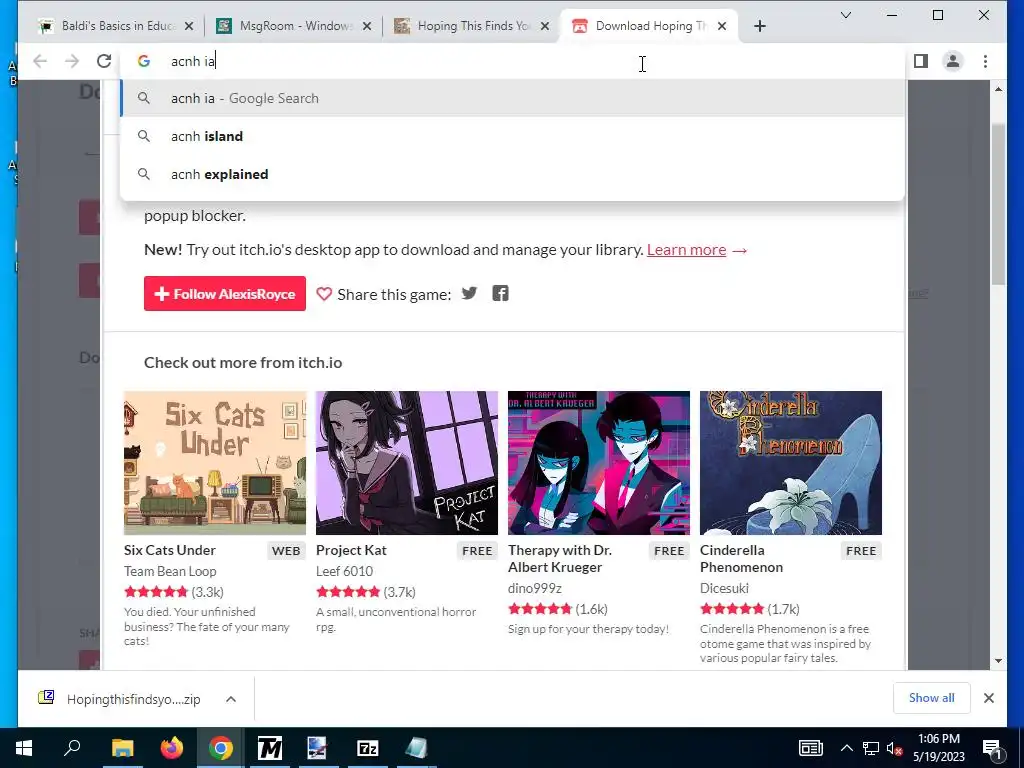Image resolution: width=1024 pixels, height=768 pixels.
Task: Toggle the browser side panel
Action: pyautogui.click(x=921, y=61)
